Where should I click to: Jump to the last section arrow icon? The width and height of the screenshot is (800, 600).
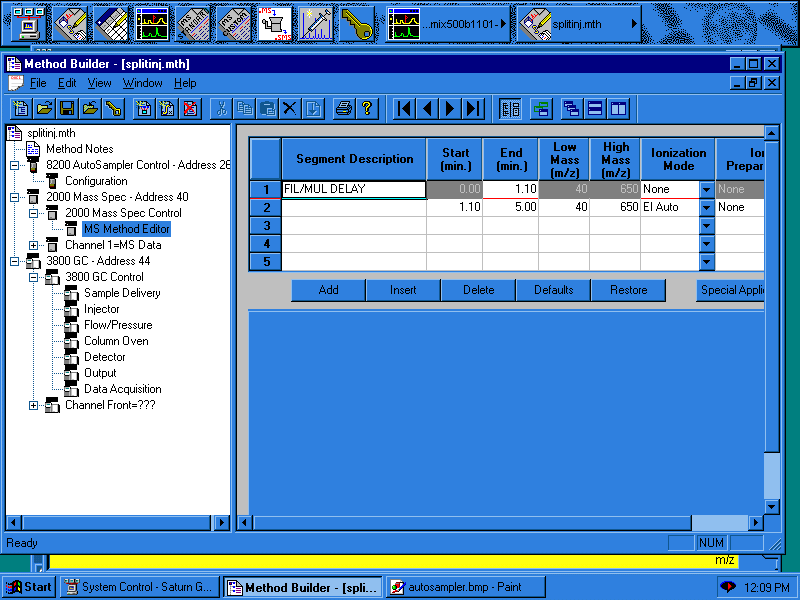click(x=473, y=109)
